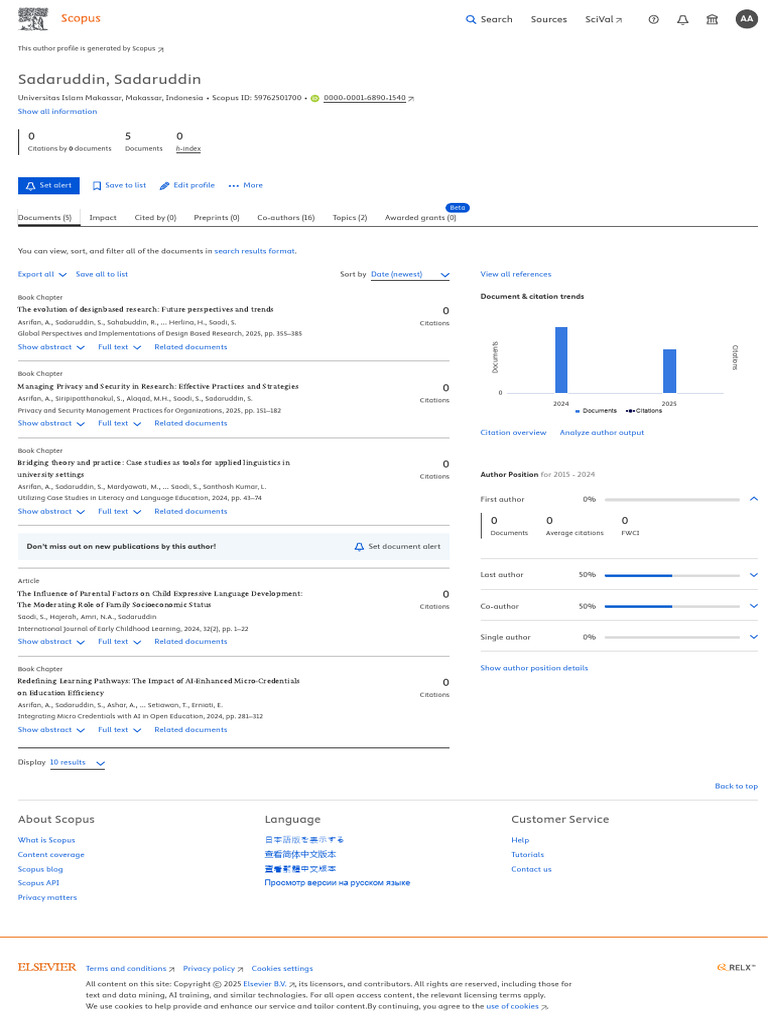This screenshot has height=1024, width=768.
Task: Open Full text for Managing Privacy and Security chapter
Action: [120, 424]
